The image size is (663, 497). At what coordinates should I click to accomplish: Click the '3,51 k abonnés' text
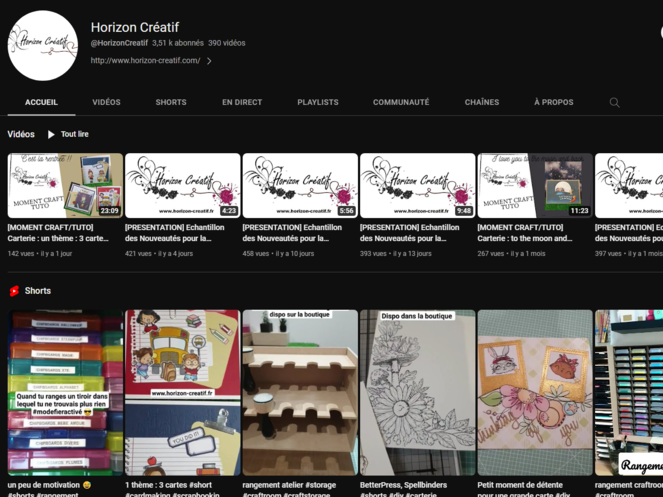178,43
